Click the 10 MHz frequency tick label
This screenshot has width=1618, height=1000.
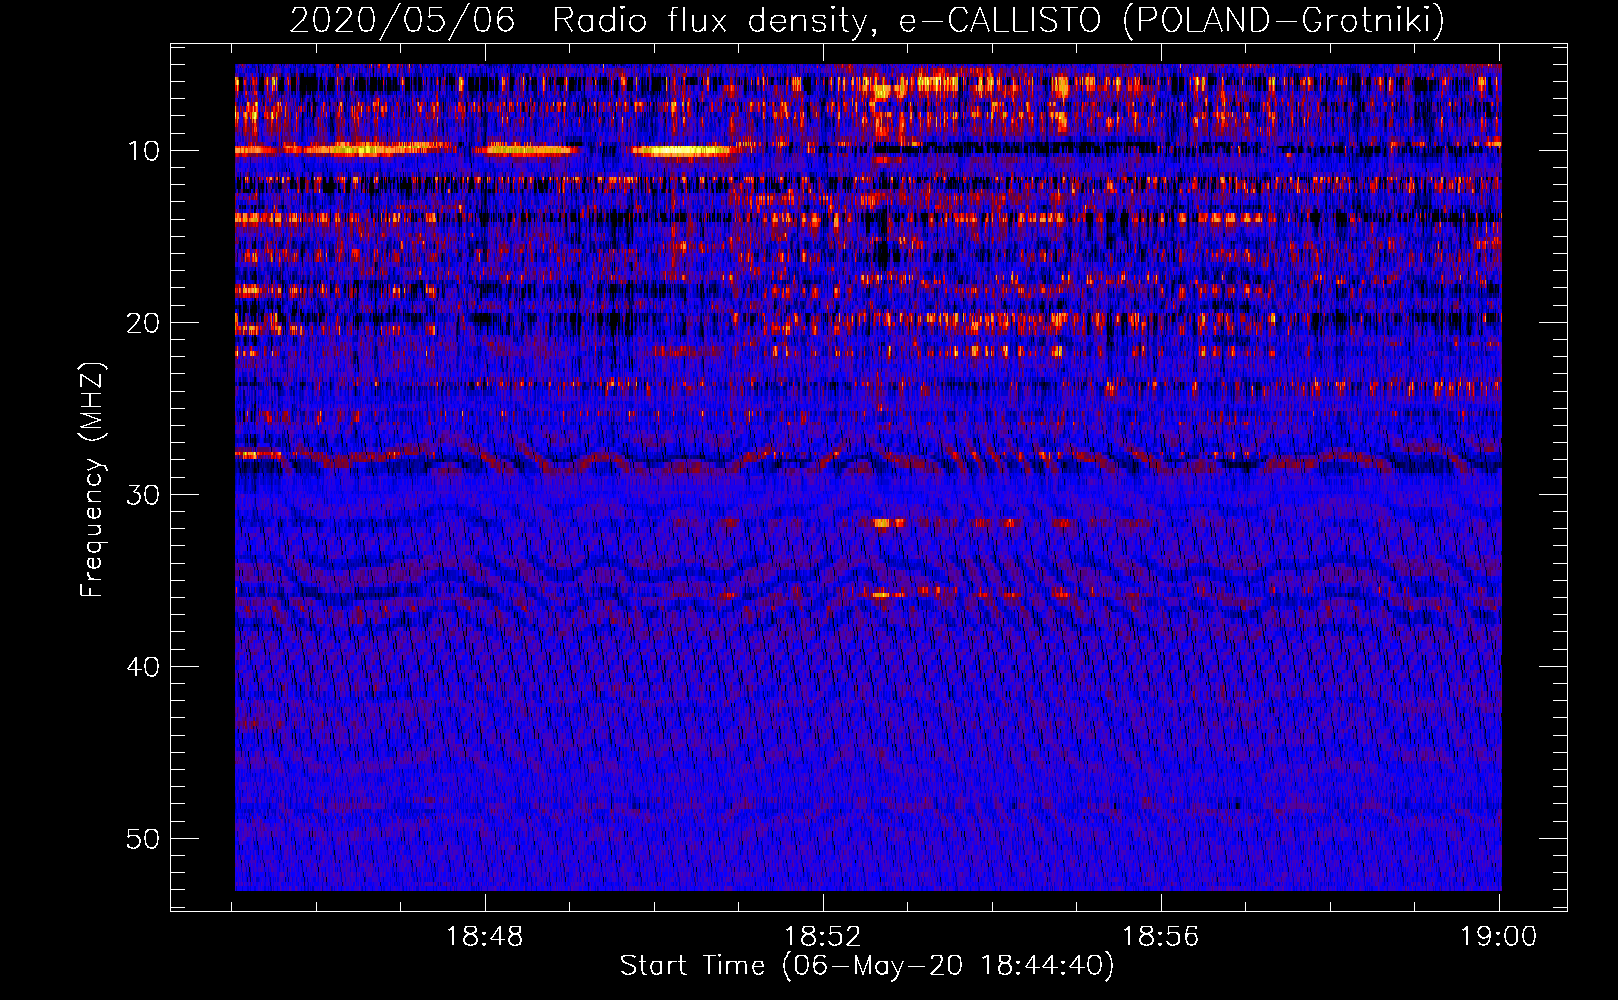143,151
